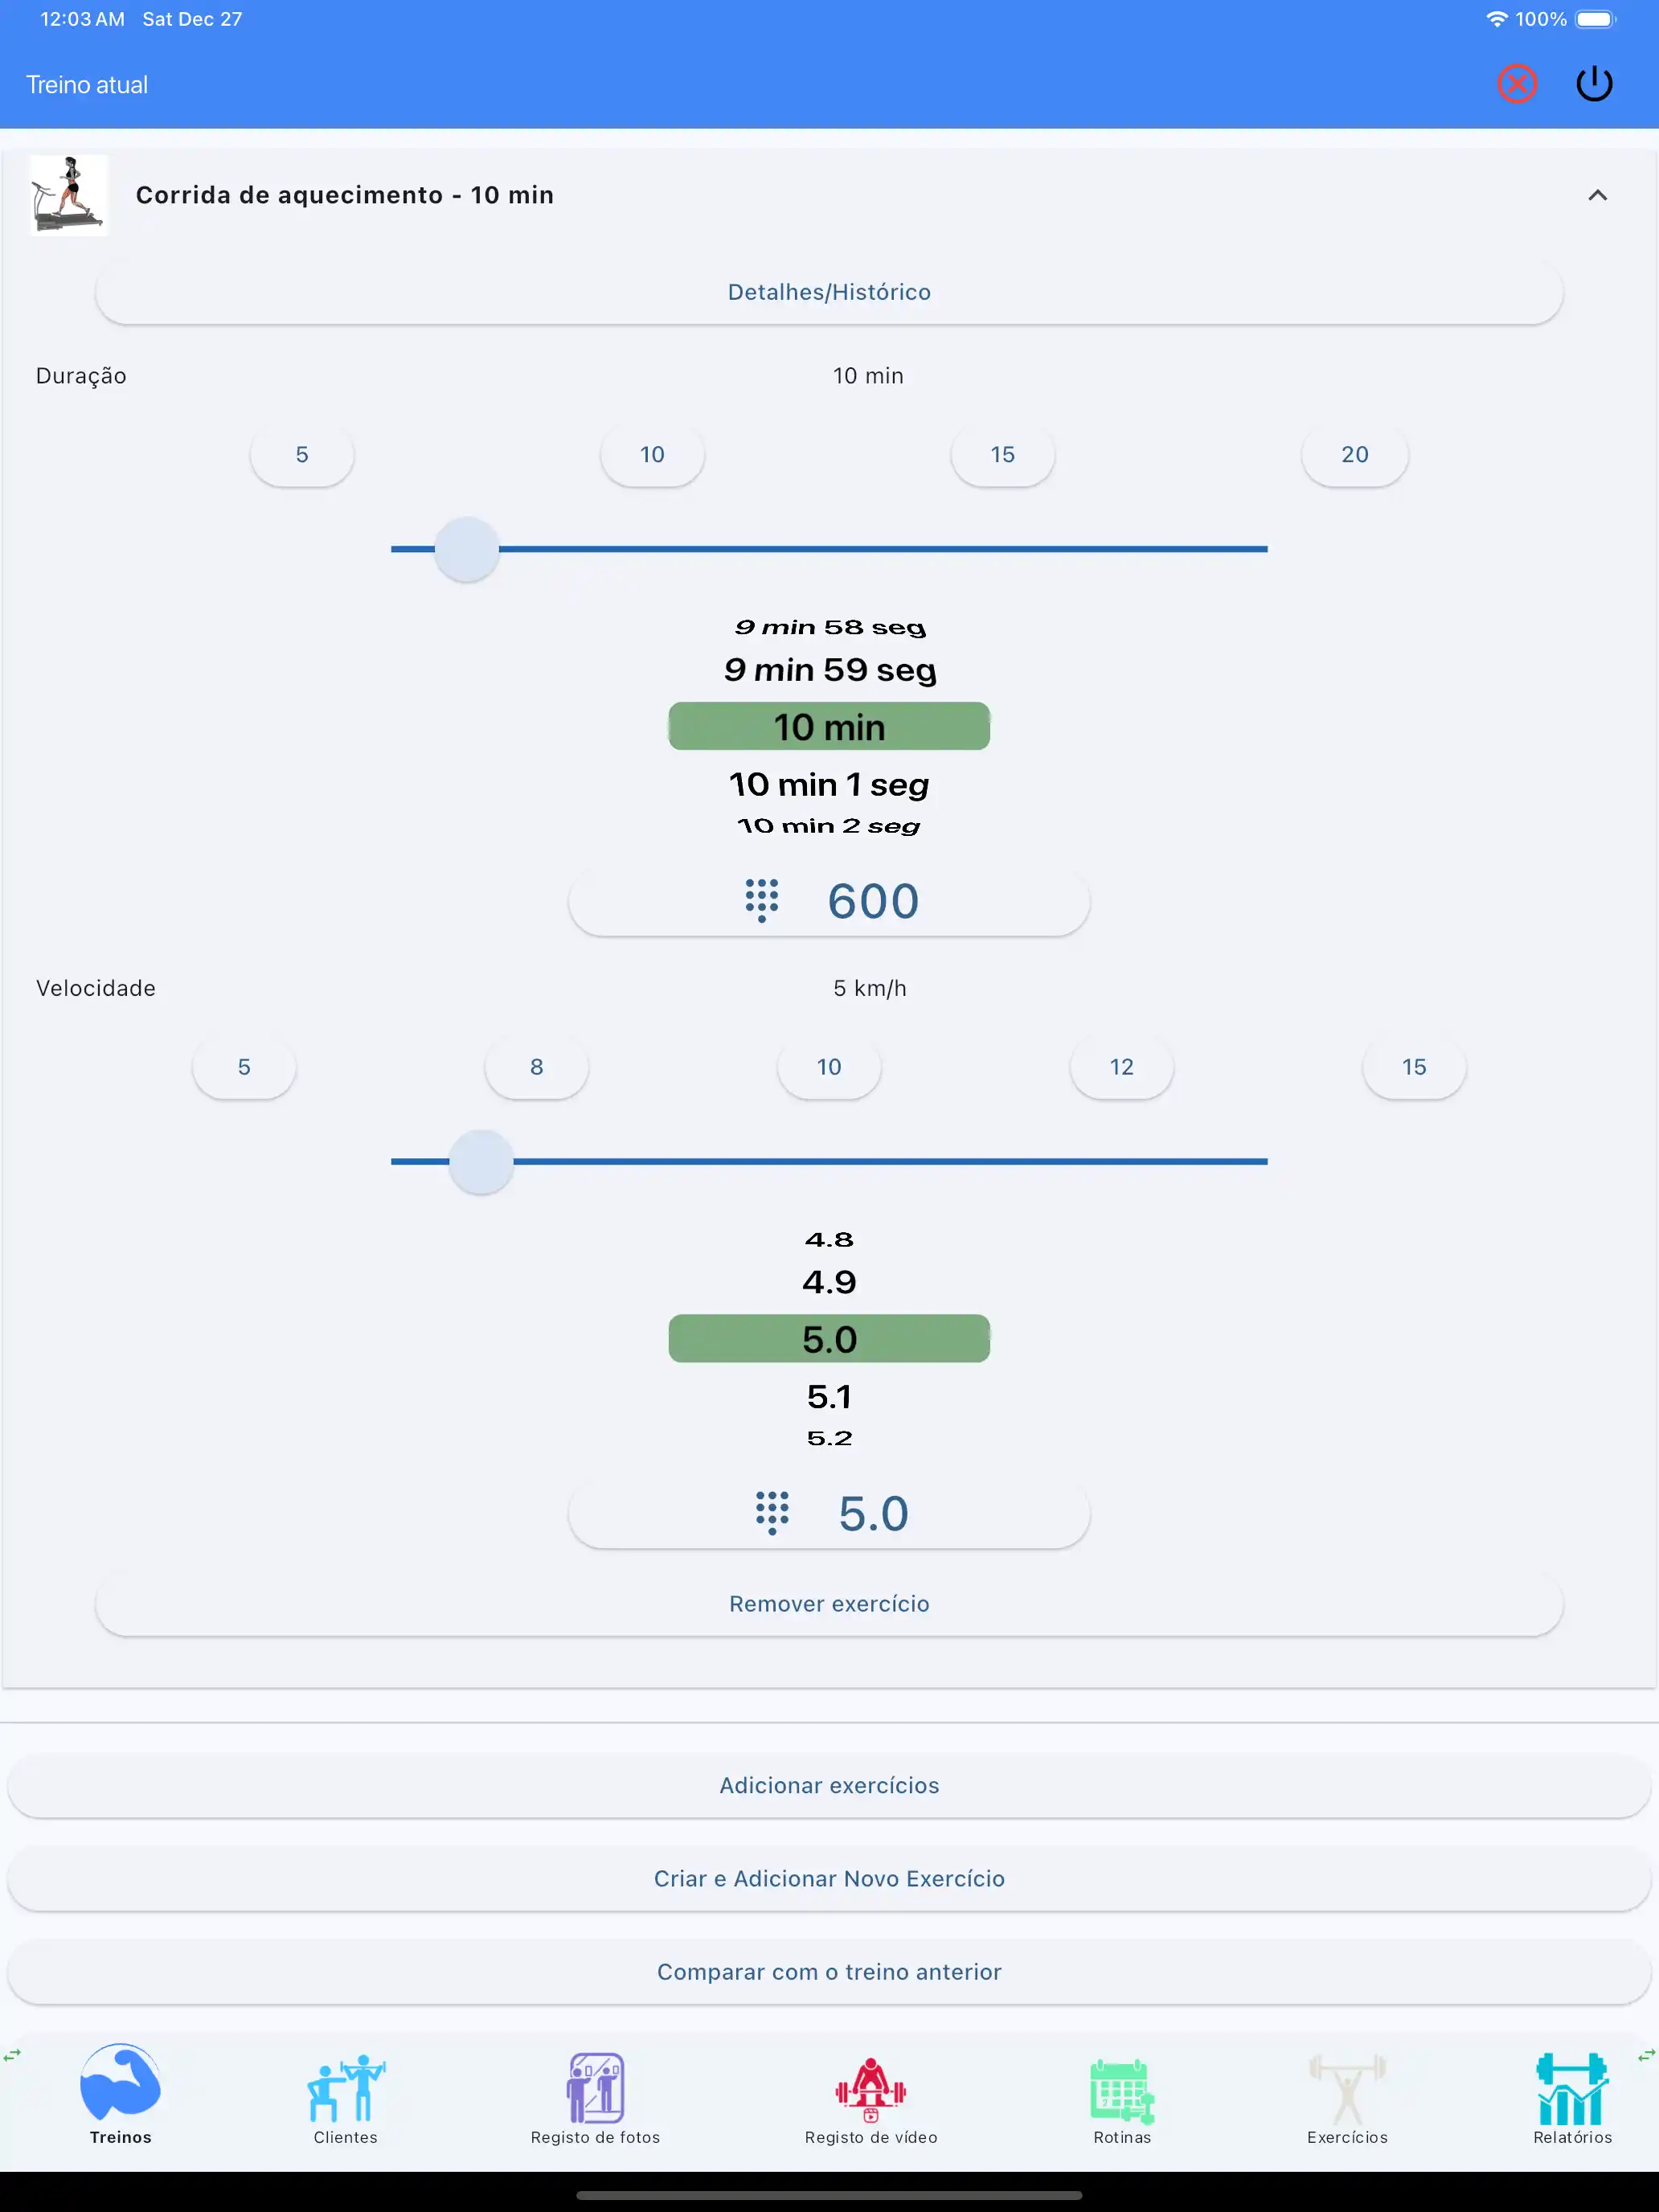The width and height of the screenshot is (1659, 2212).
Task: Tap the red cancel workout icon
Action: coord(1516,84)
